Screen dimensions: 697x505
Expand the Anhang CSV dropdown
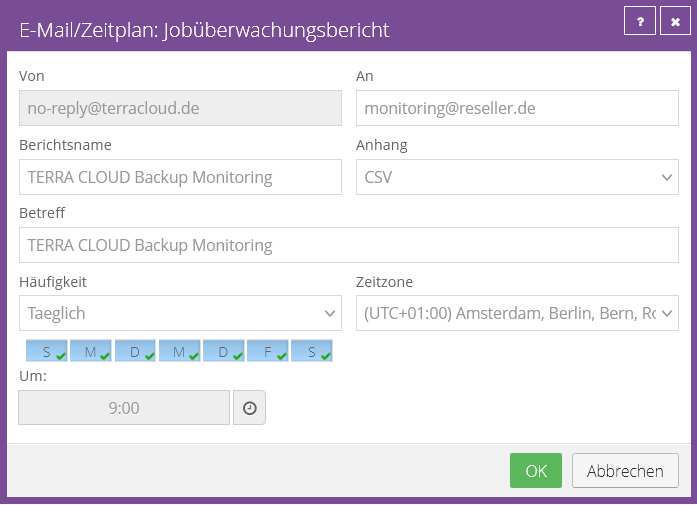517,177
